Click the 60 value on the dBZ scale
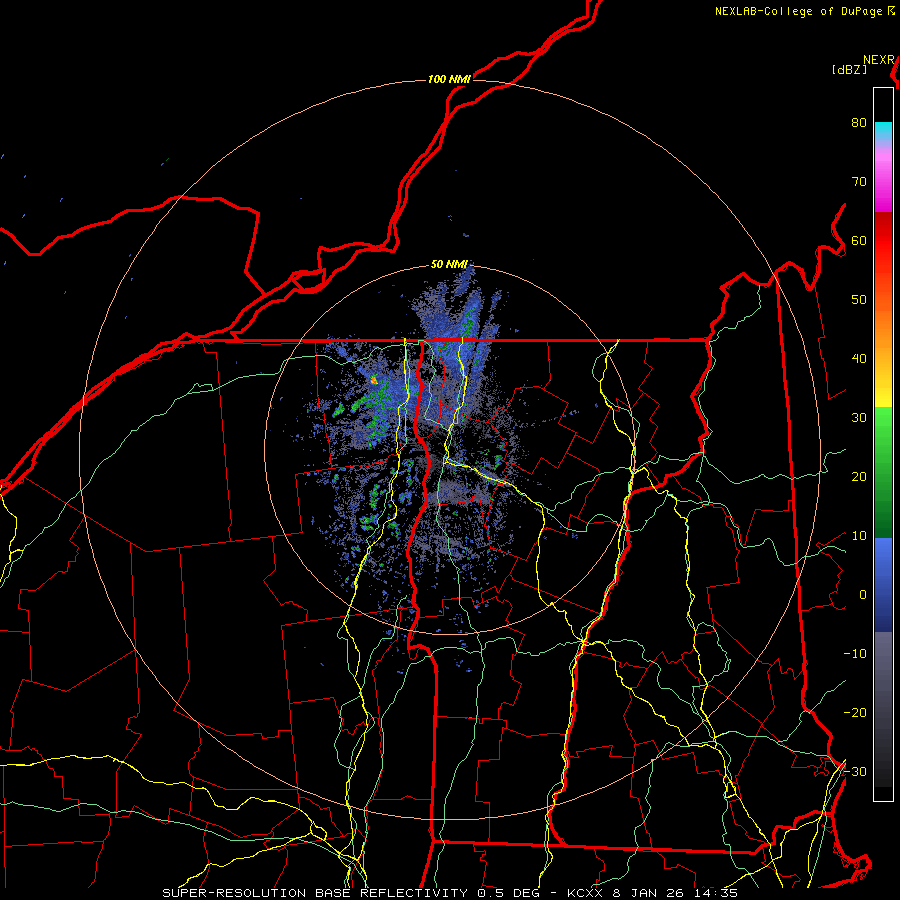 (859, 240)
